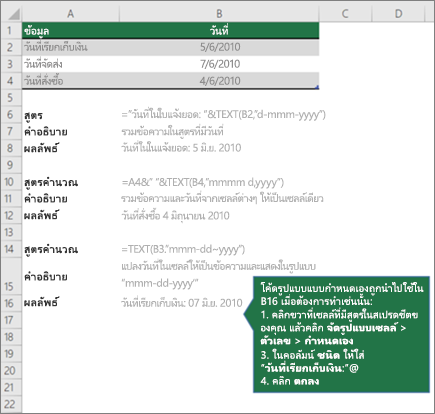Click 'ผลลัพธ์' label in row 12
Image resolution: width=435 pixels, height=414 pixels.
pos(41,215)
